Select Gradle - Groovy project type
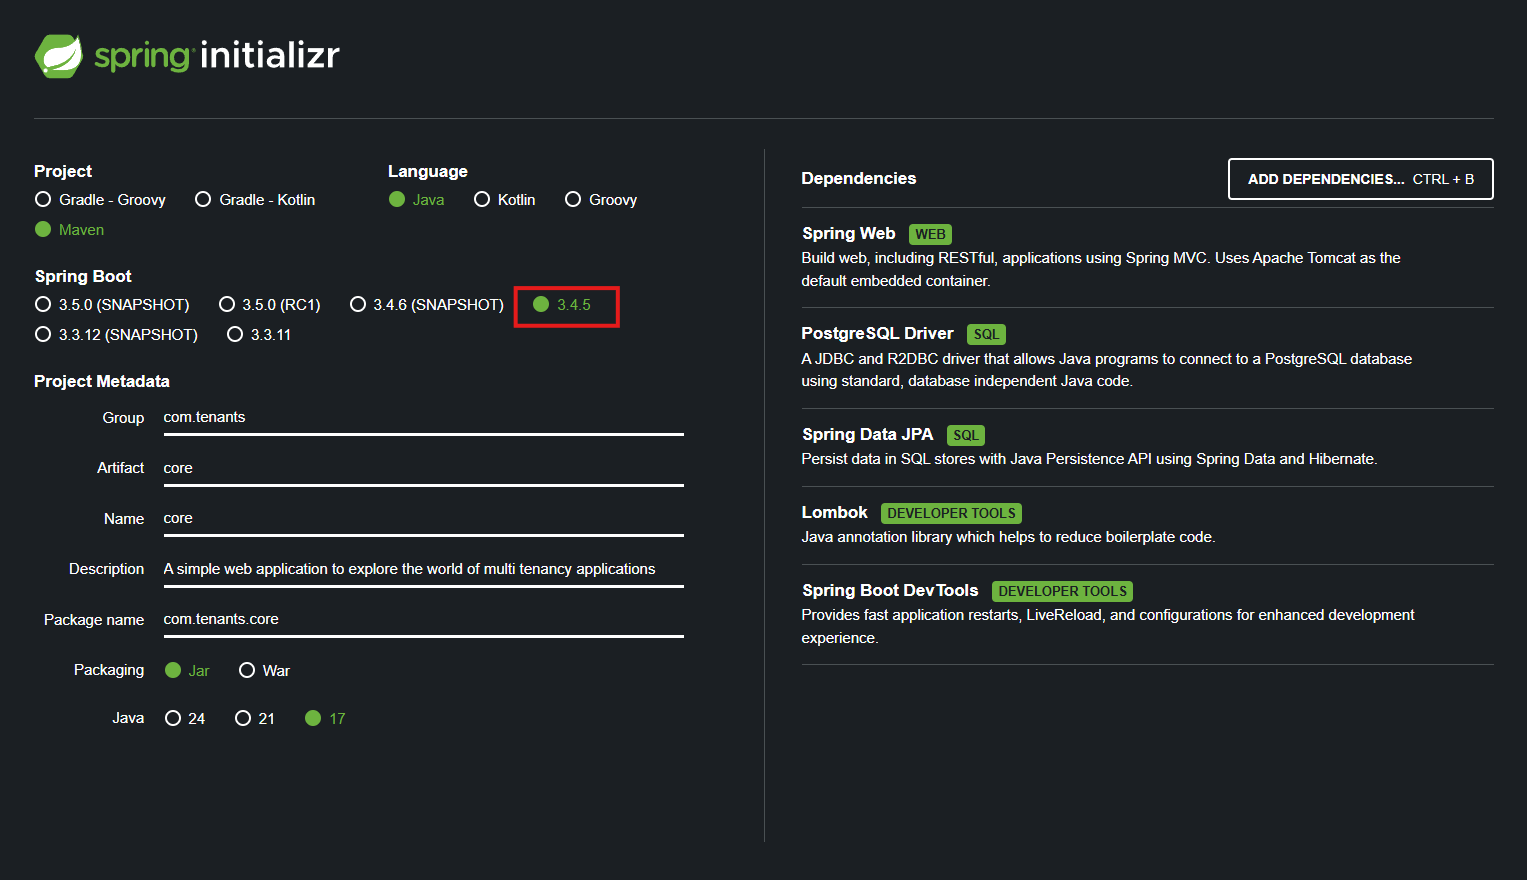The width and height of the screenshot is (1527, 880). tap(43, 200)
